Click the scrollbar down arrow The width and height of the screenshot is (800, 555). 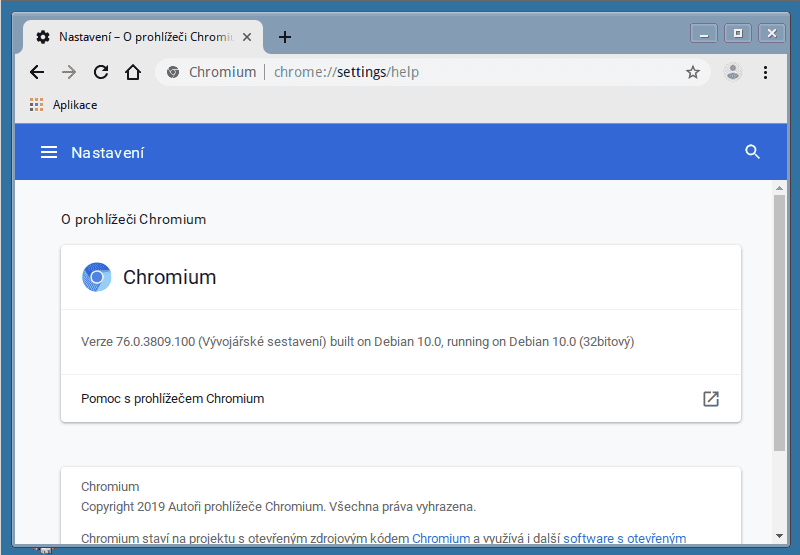779,536
